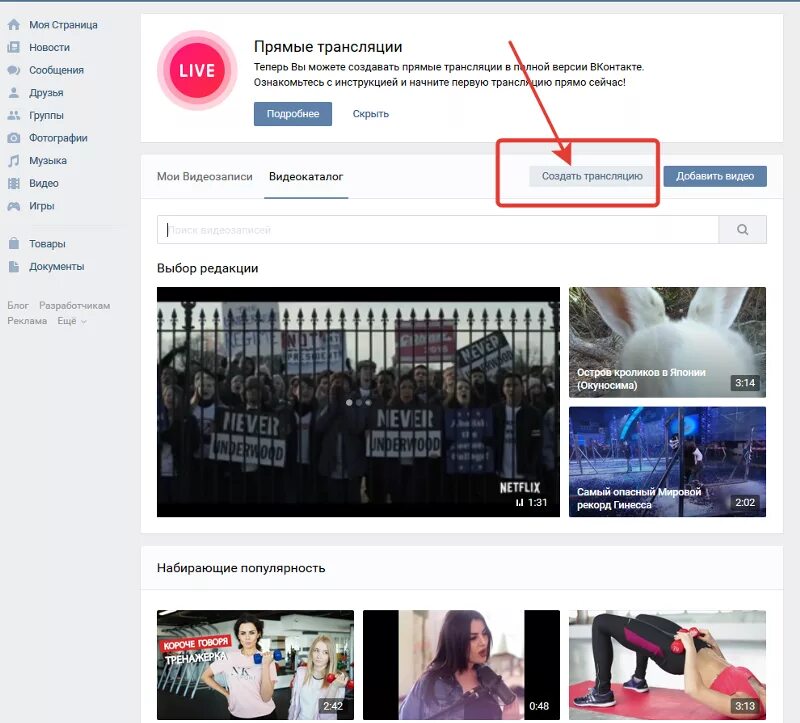
Task: Select the Видеокаталог tab
Action: click(x=306, y=176)
